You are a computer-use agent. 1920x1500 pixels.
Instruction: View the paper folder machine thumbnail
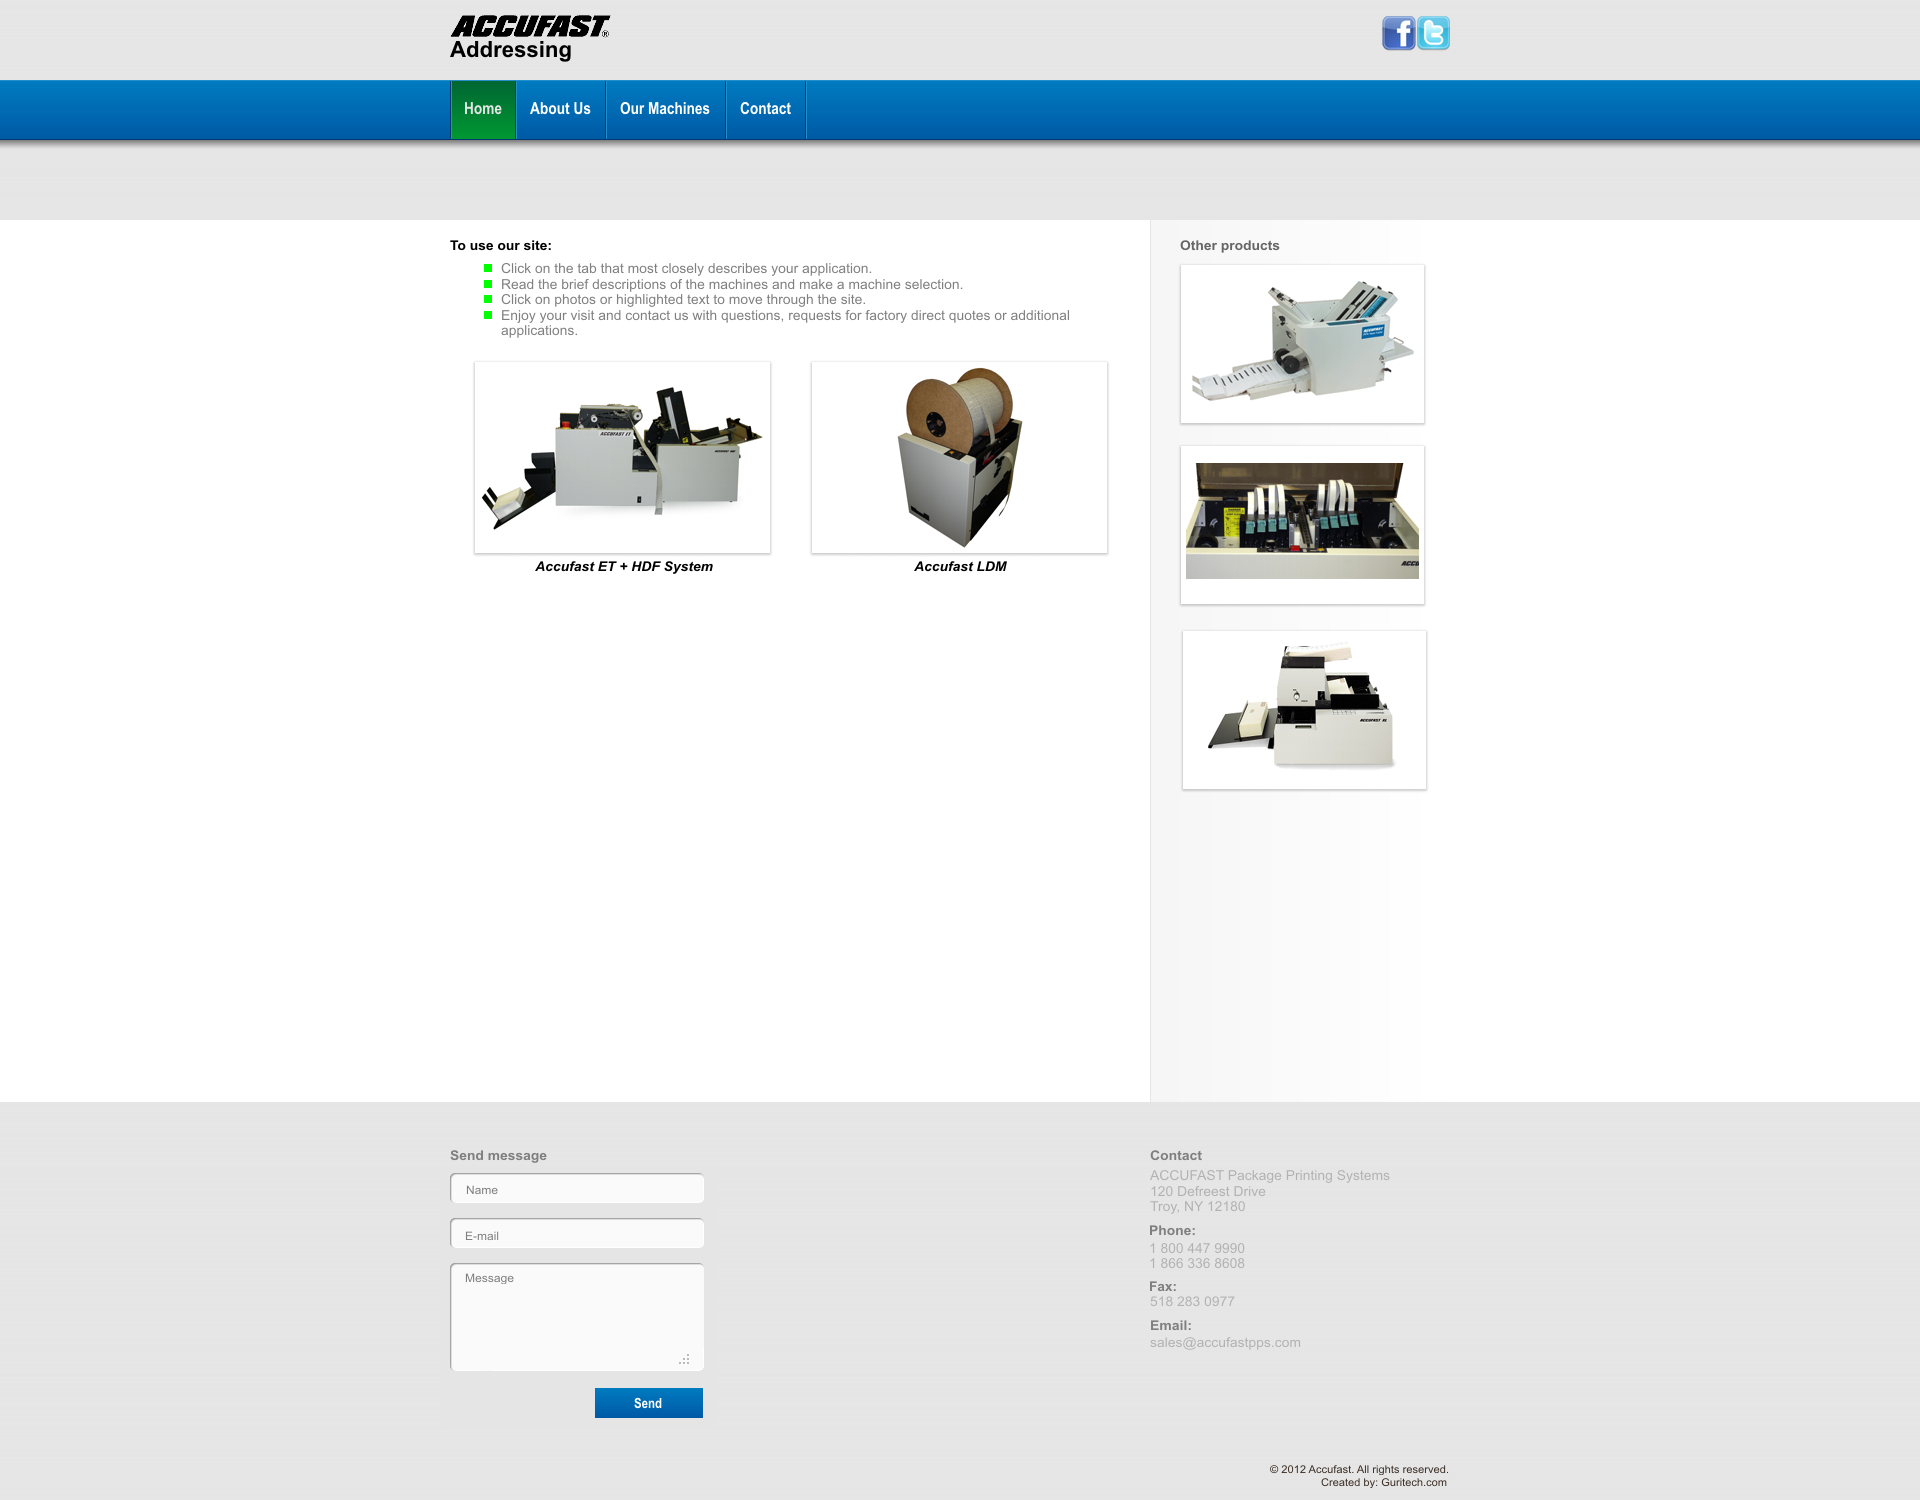tap(1302, 343)
